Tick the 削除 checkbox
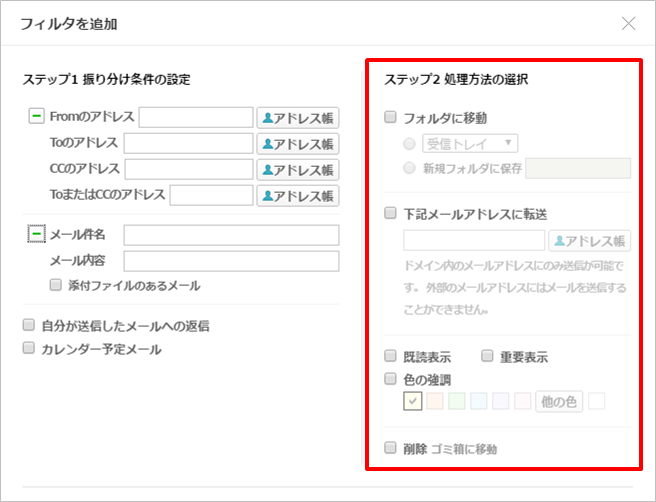Image resolution: width=656 pixels, height=502 pixels. click(391, 448)
